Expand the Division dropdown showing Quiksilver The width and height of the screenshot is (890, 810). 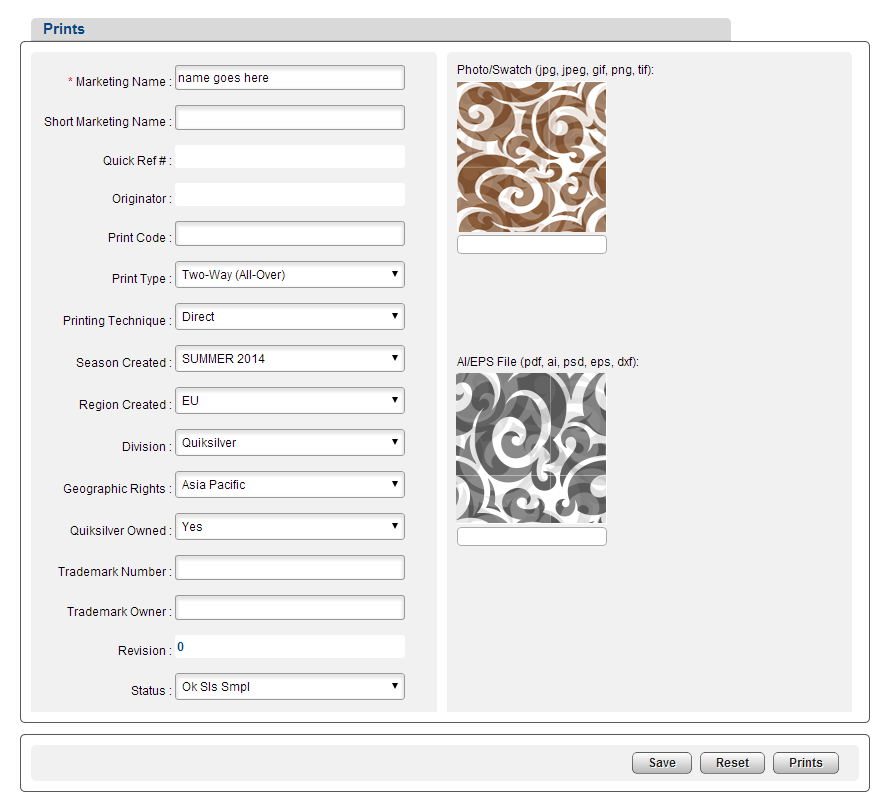[289, 443]
